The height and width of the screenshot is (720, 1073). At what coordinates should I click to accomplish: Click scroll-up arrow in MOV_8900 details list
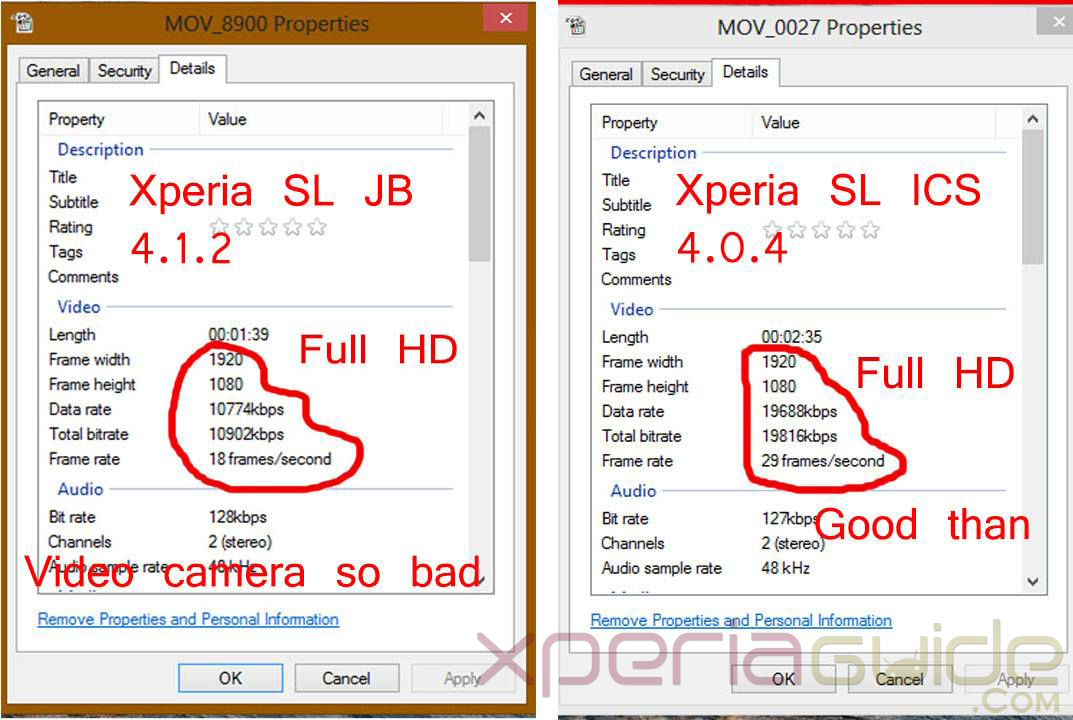click(x=480, y=115)
